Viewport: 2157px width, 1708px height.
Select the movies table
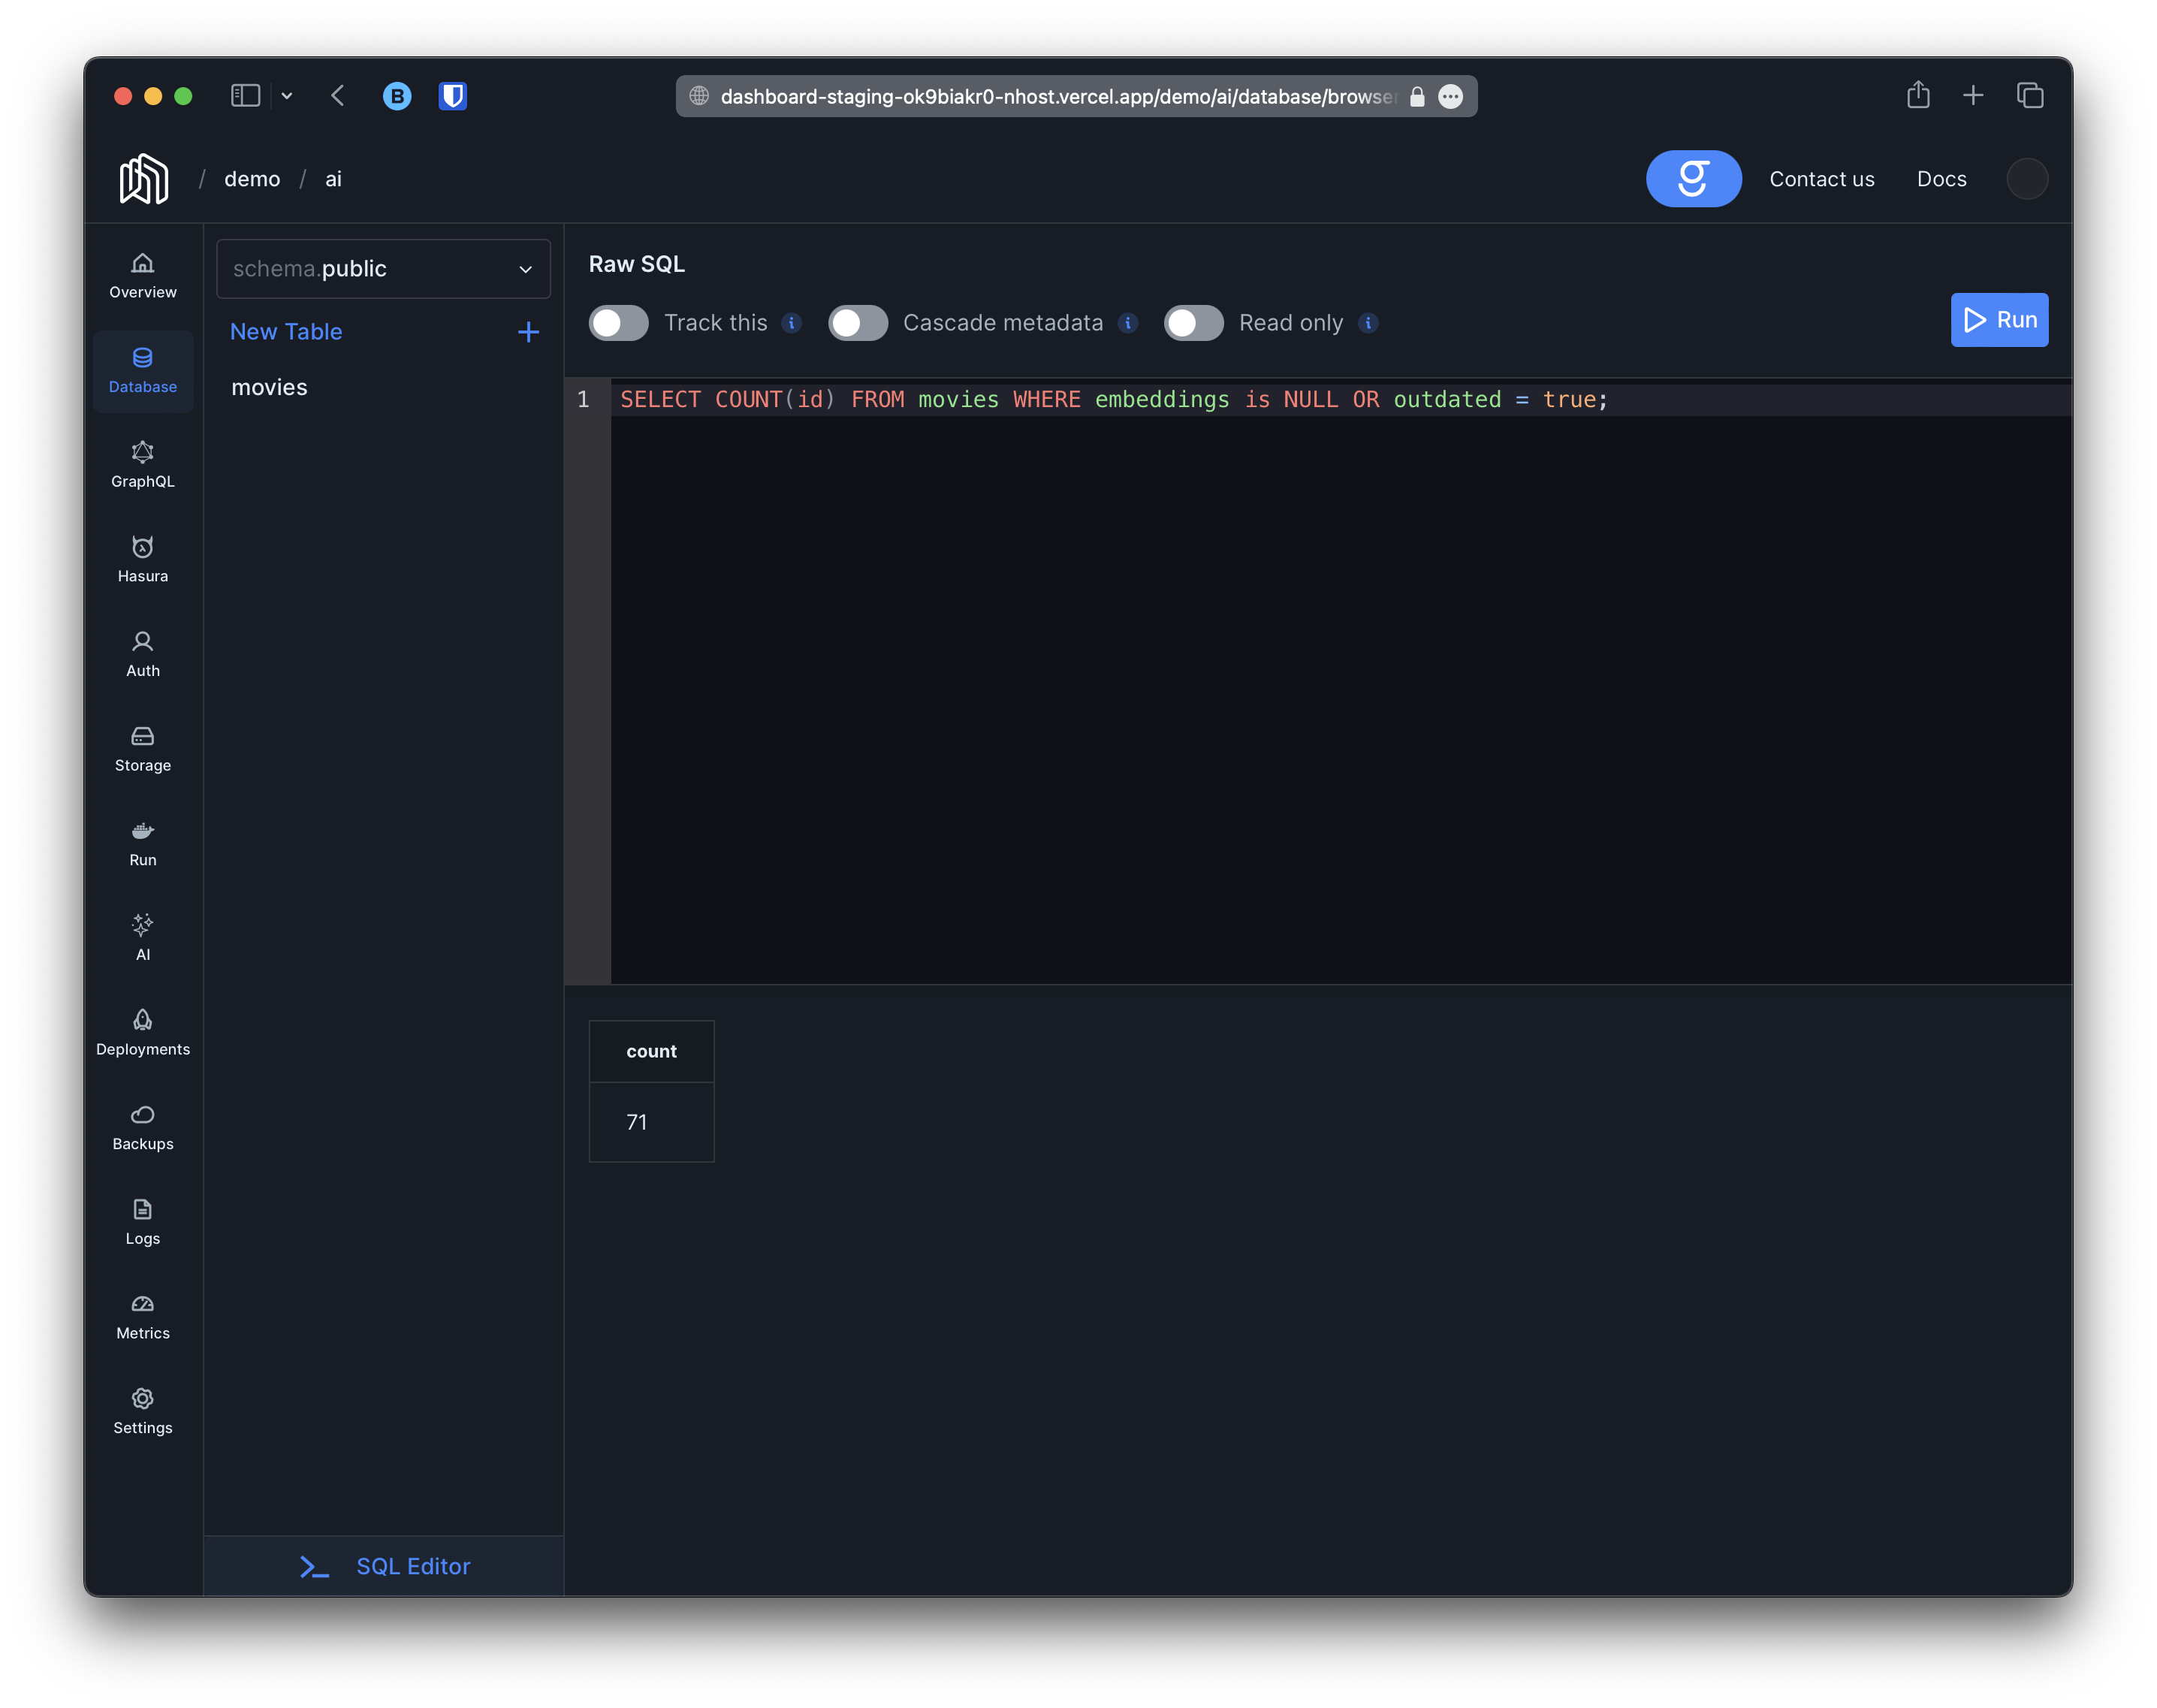pos(270,387)
